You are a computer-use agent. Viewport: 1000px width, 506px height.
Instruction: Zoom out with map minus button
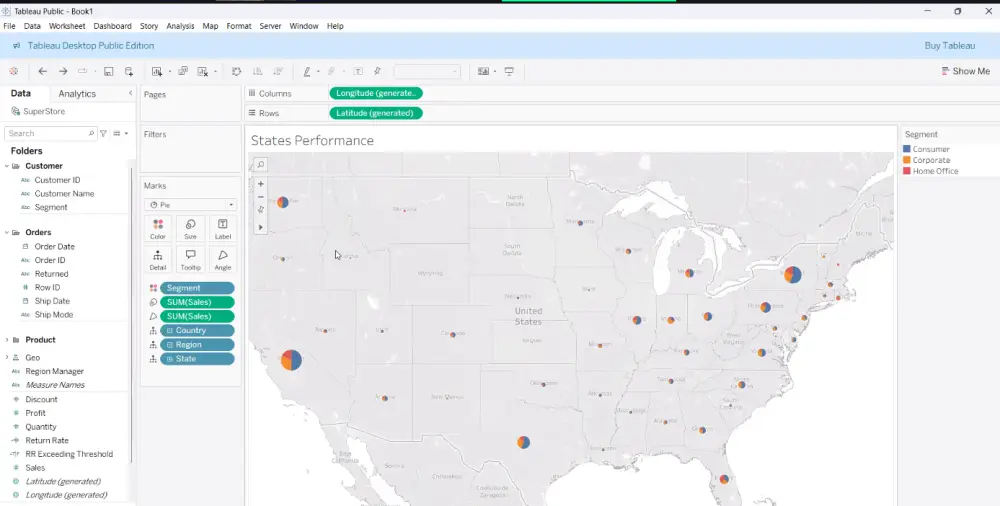point(260,197)
